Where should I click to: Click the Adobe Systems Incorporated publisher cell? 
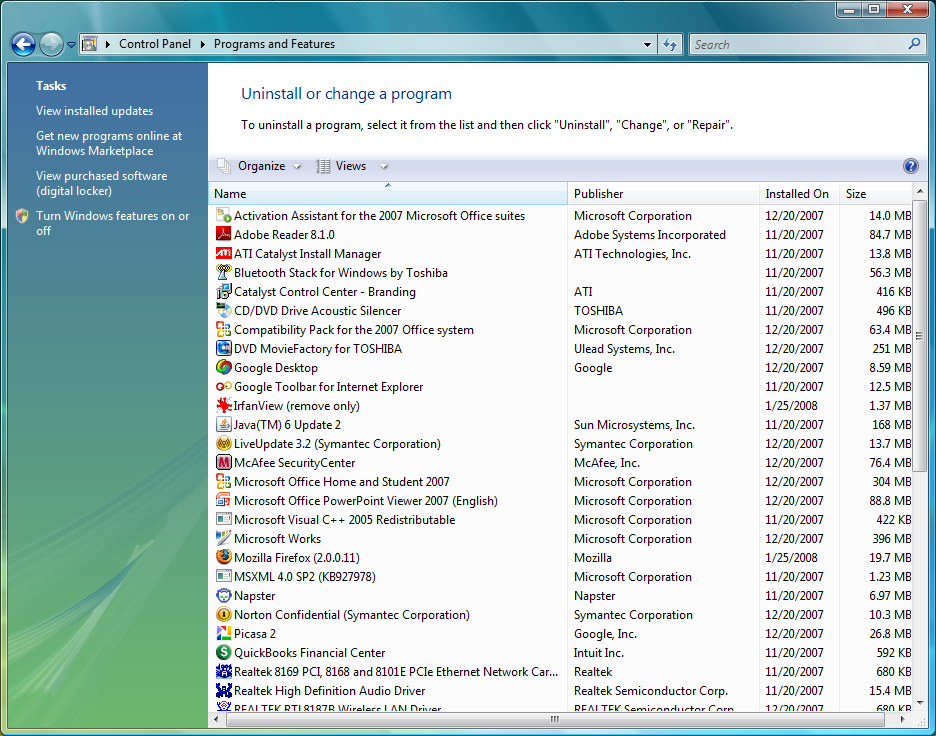pos(649,235)
